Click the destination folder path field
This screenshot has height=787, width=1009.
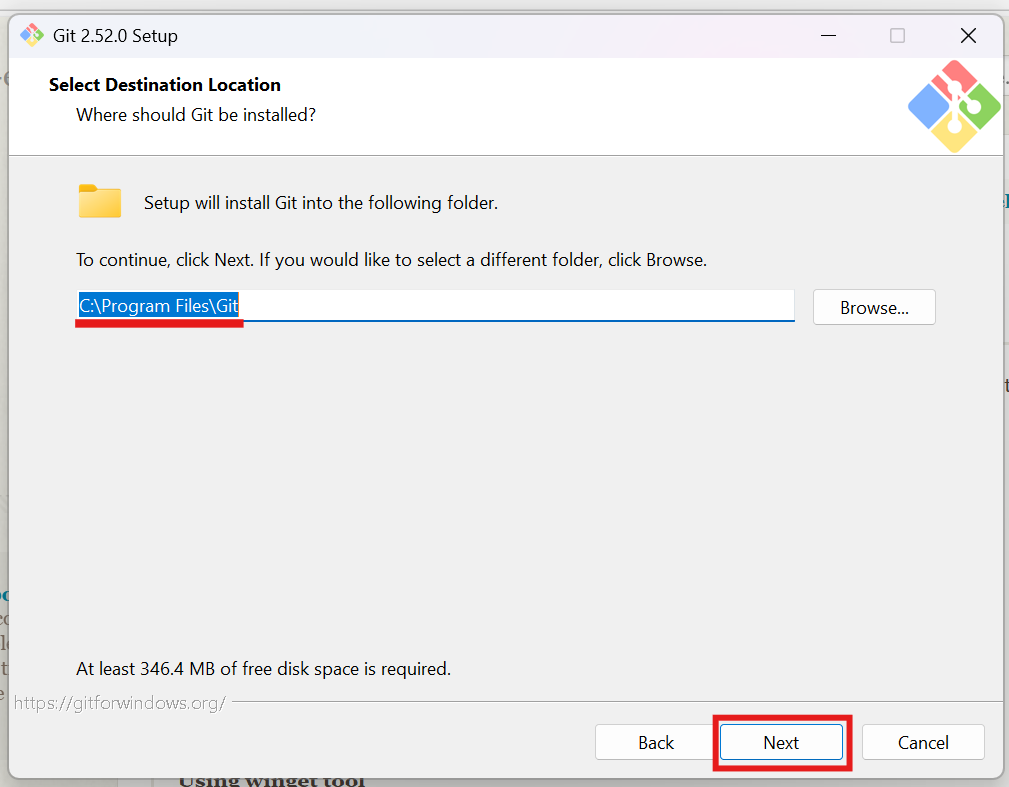[x=435, y=305]
